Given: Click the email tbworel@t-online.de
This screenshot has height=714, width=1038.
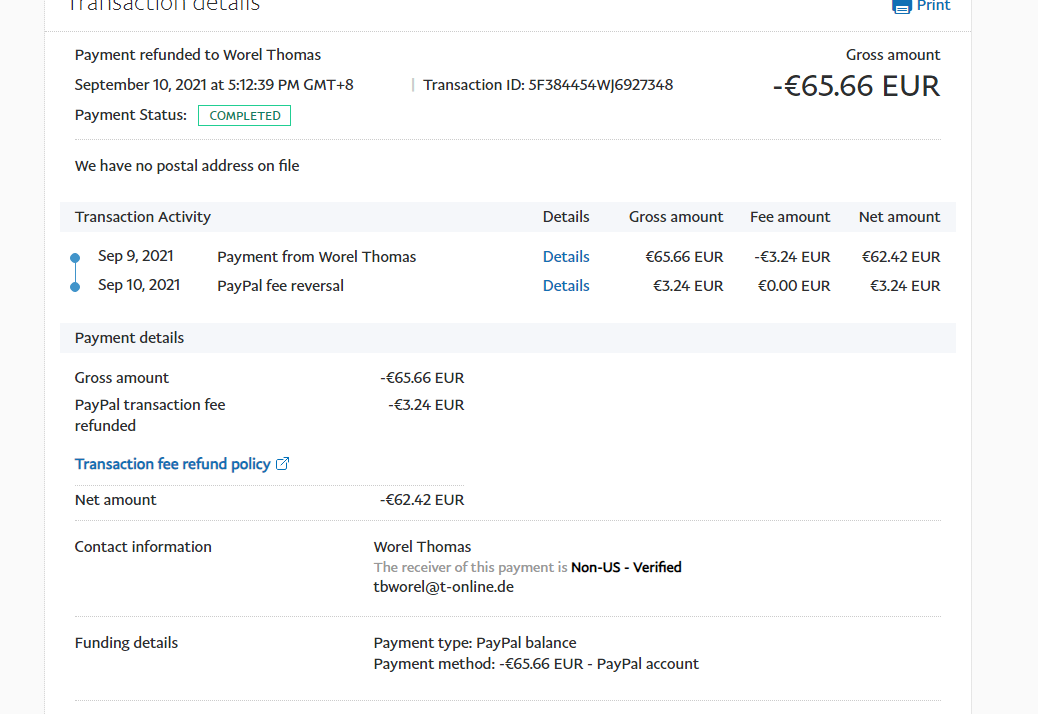Looking at the screenshot, I should pos(443,587).
